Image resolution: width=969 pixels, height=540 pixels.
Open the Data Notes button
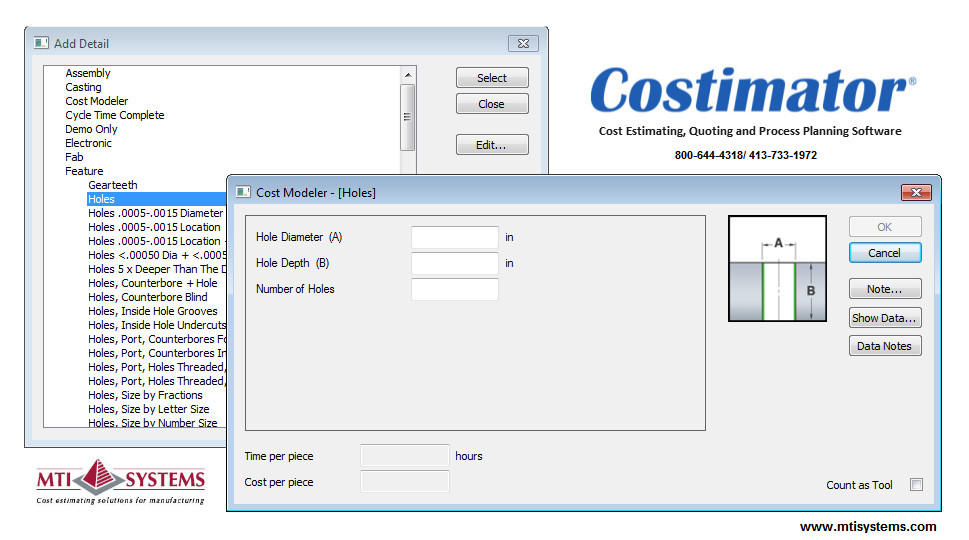pyautogui.click(x=884, y=346)
